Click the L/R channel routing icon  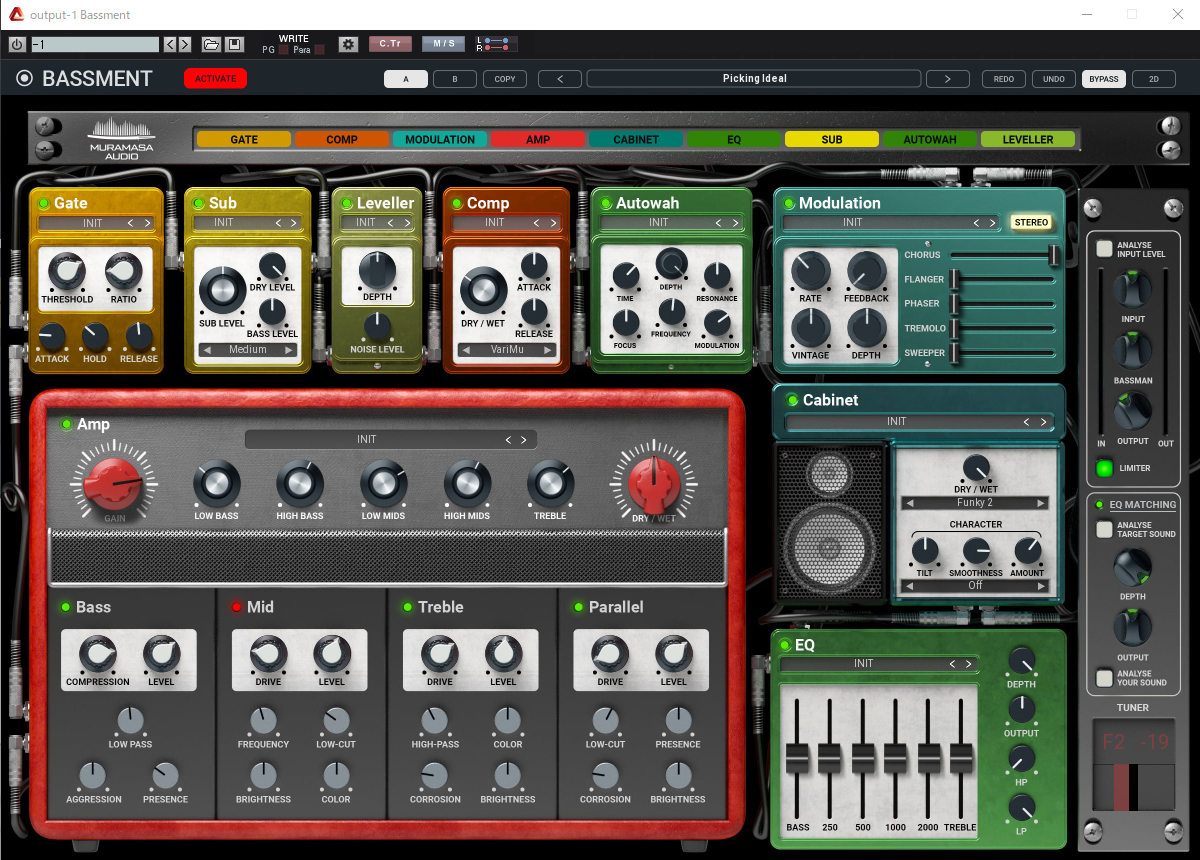[495, 45]
